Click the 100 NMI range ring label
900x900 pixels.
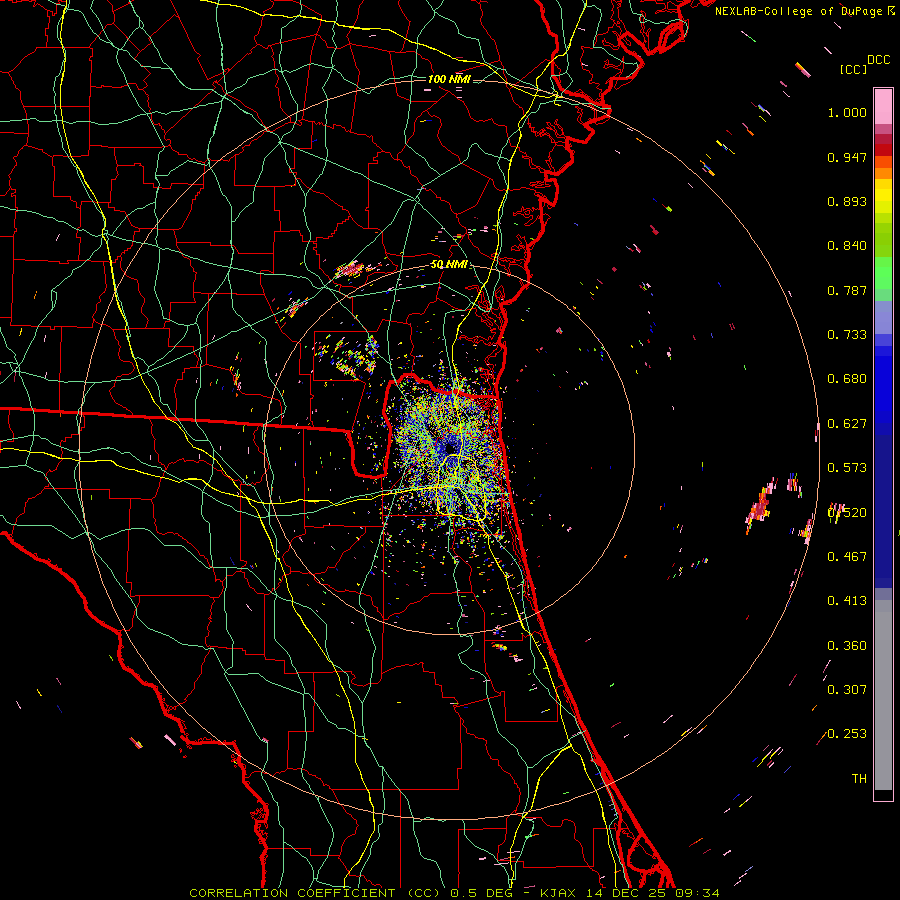449,79
